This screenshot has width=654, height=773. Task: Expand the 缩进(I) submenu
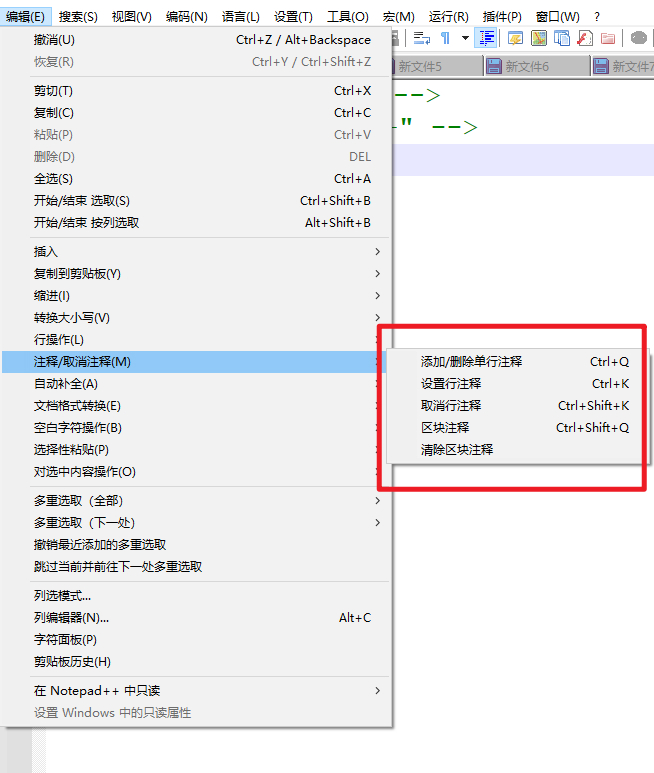coord(196,296)
